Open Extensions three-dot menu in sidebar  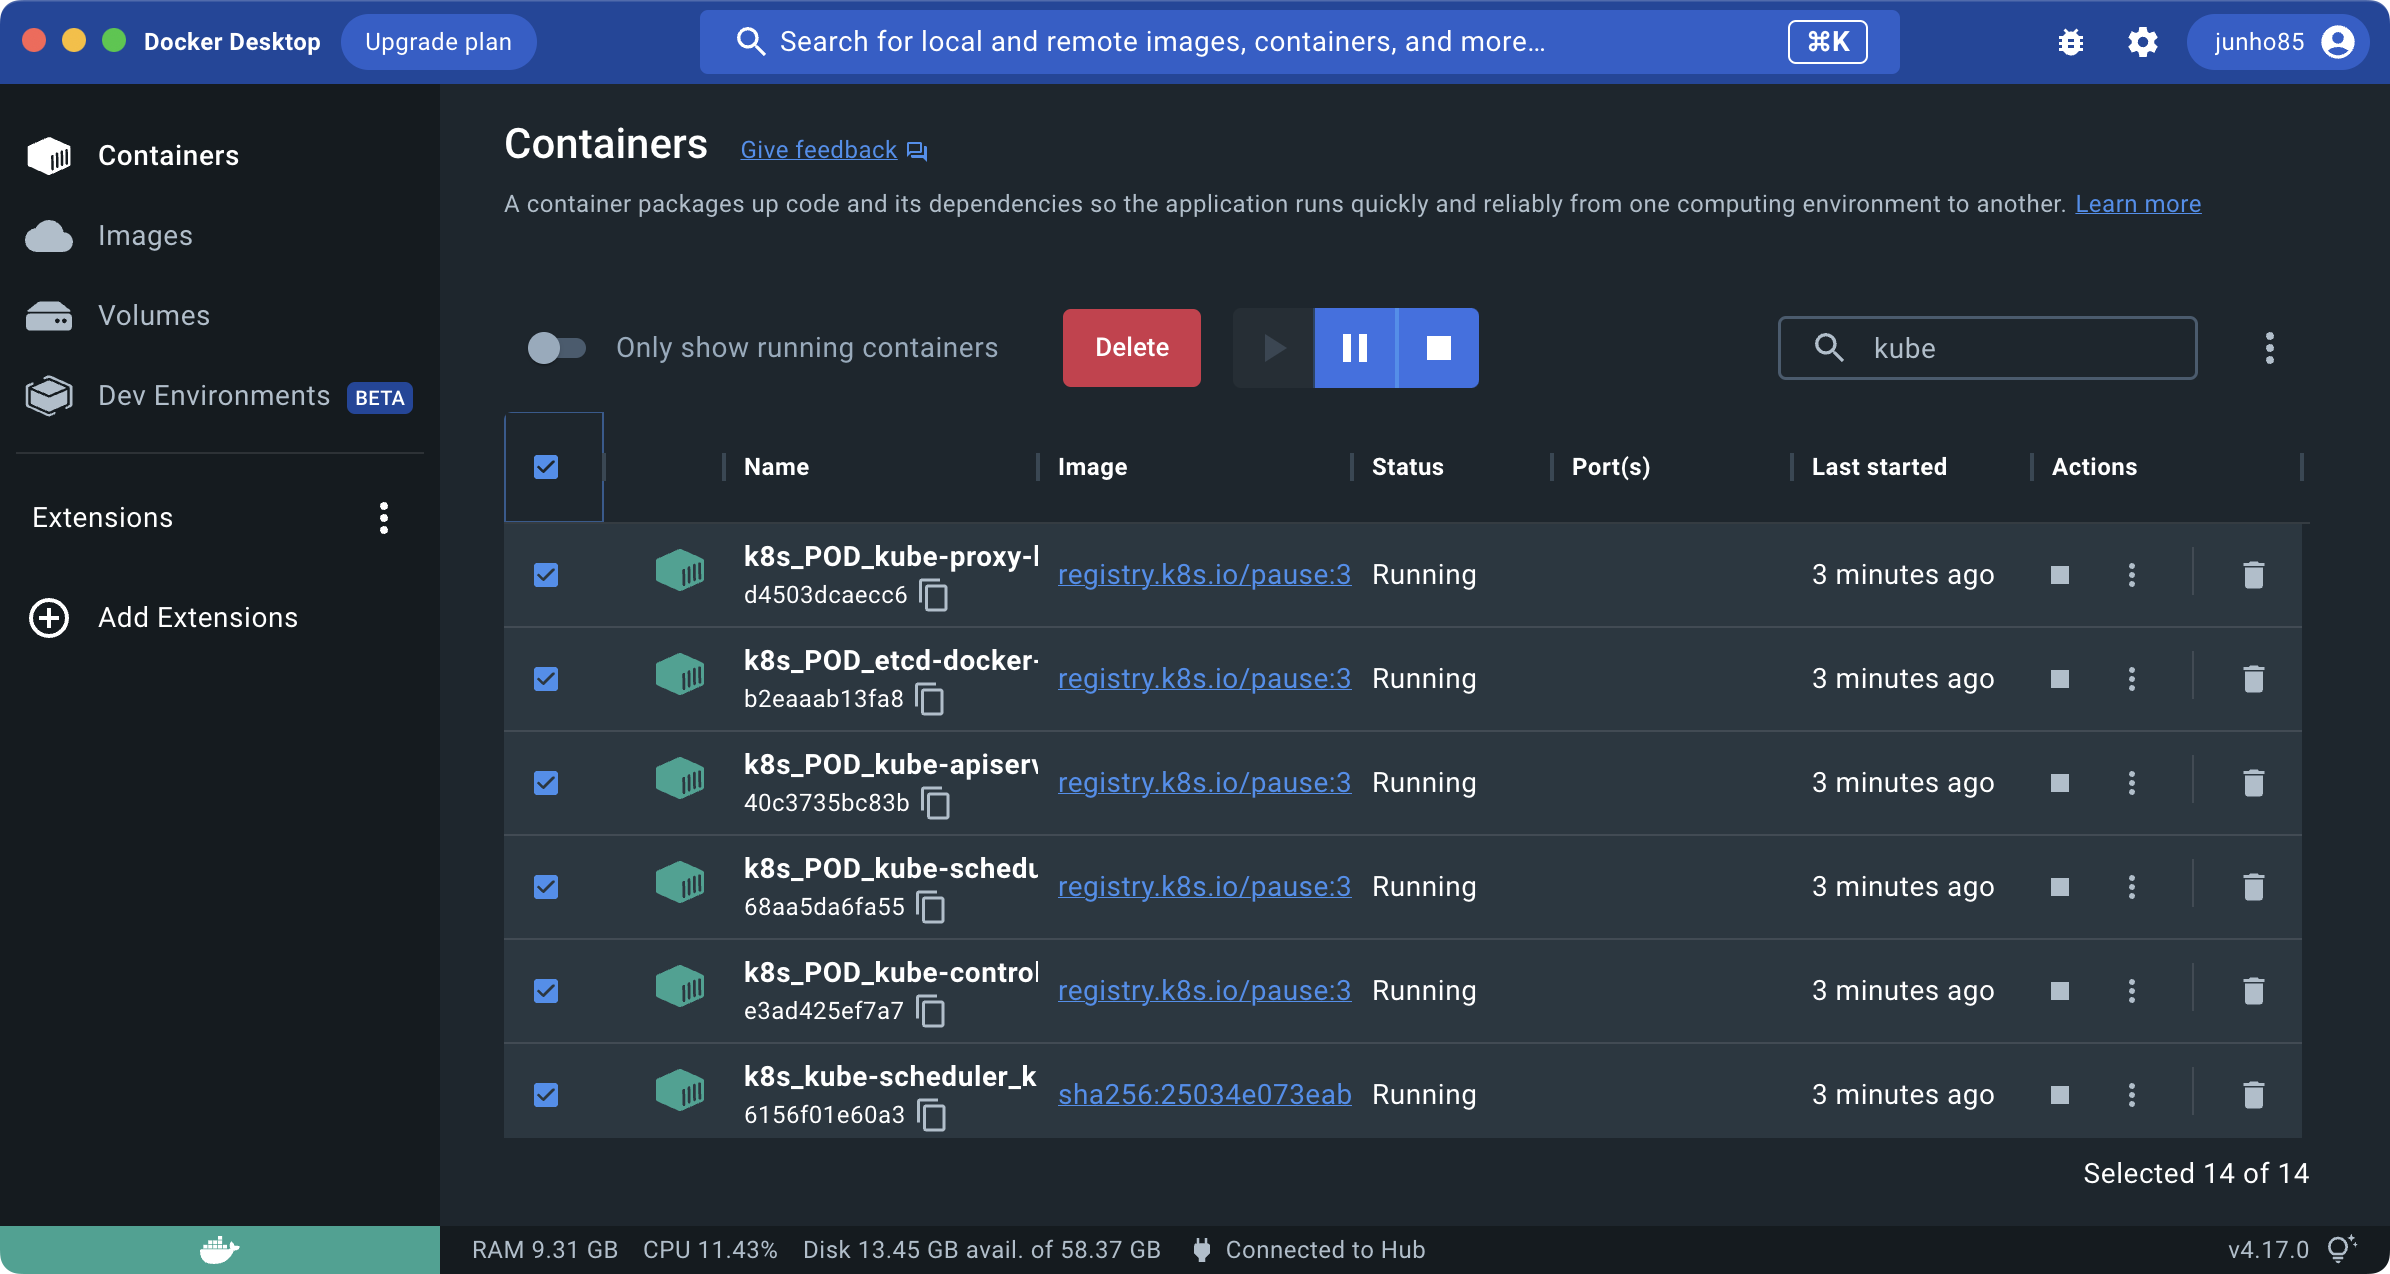pyautogui.click(x=384, y=518)
